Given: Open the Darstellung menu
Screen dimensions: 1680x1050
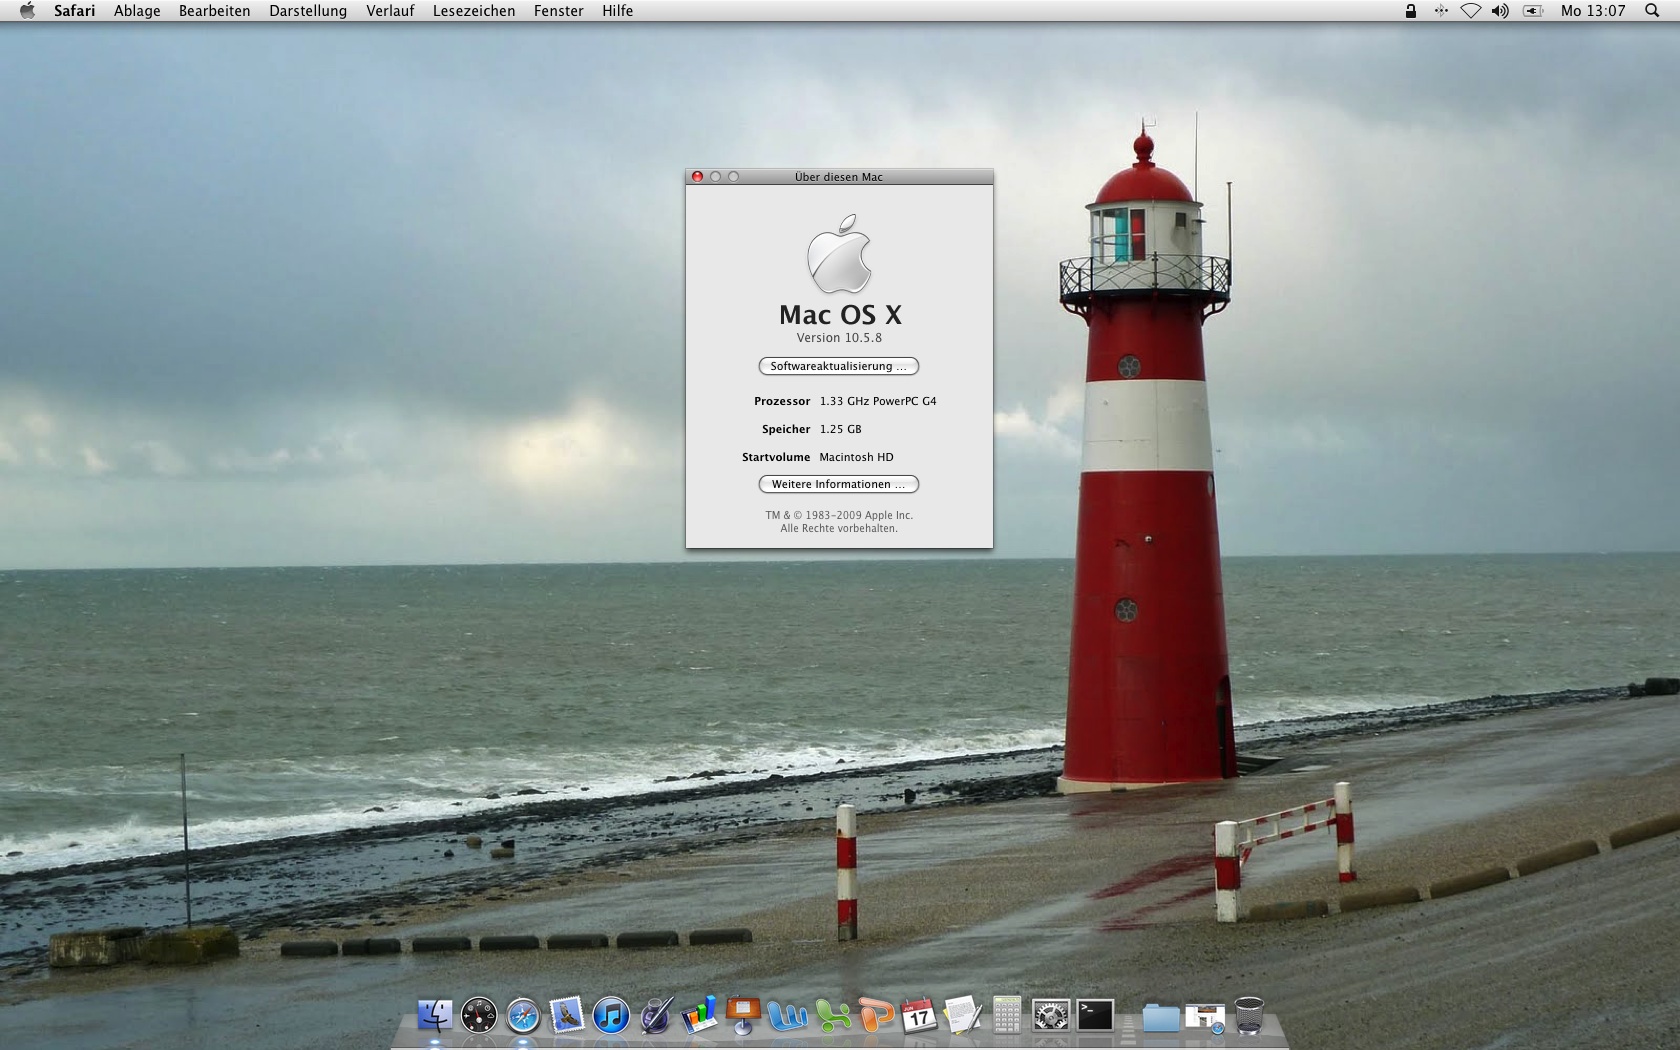Looking at the screenshot, I should point(308,11).
